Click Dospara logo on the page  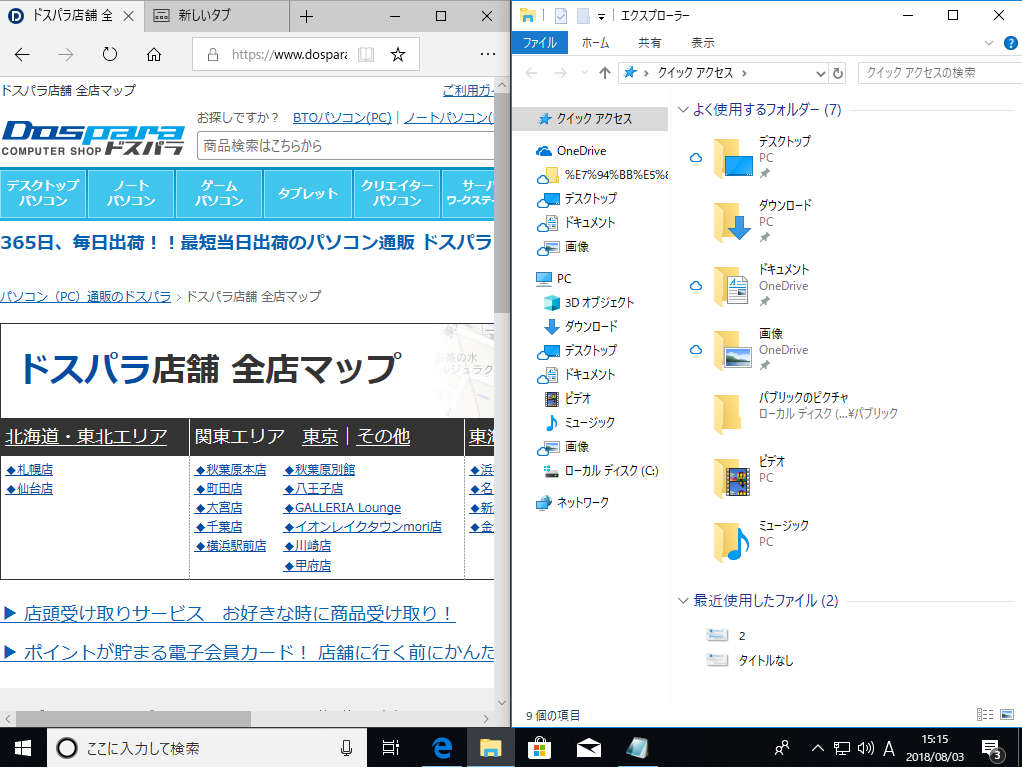tap(93, 138)
